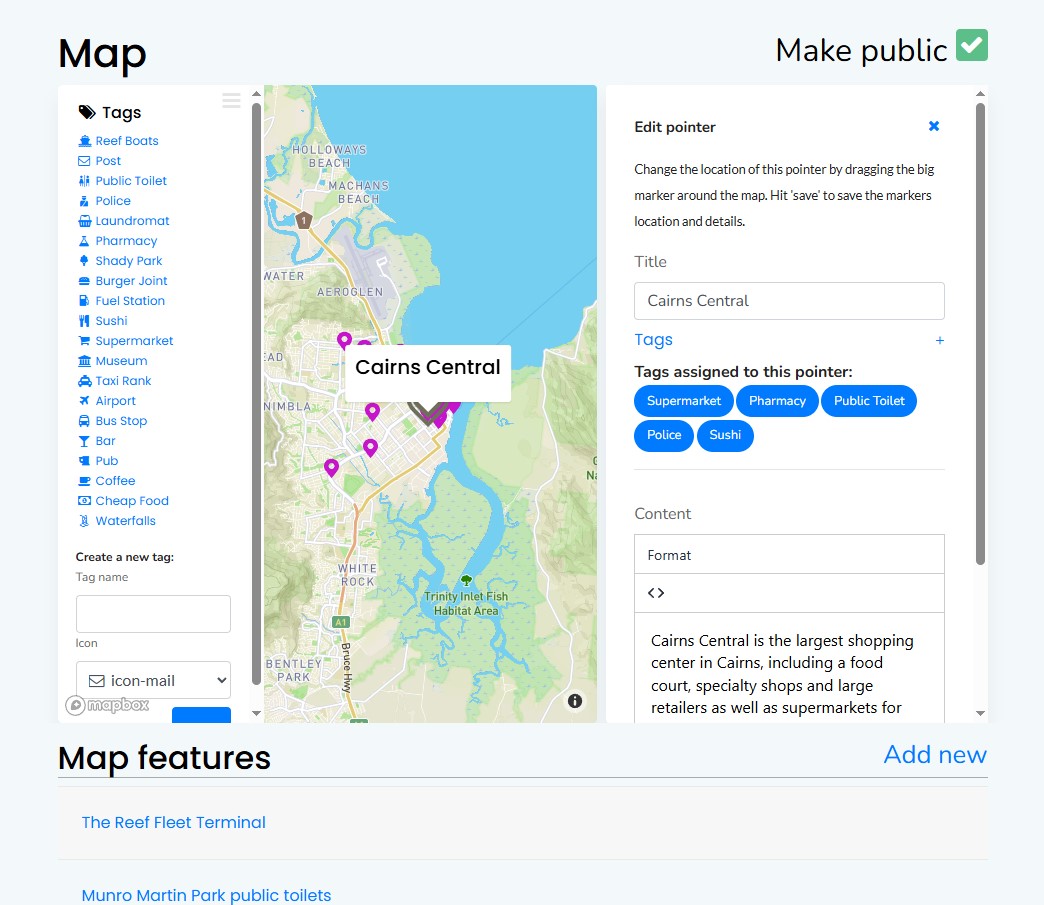
Task: Click the edit panel vertical scrollbar
Action: pyautogui.click(x=980, y=330)
